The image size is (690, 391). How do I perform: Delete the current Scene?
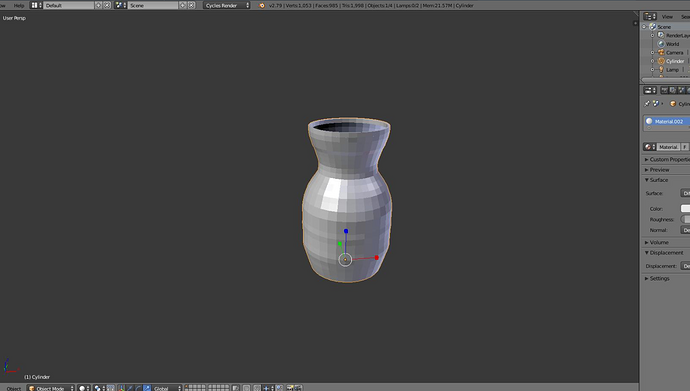(x=191, y=5)
